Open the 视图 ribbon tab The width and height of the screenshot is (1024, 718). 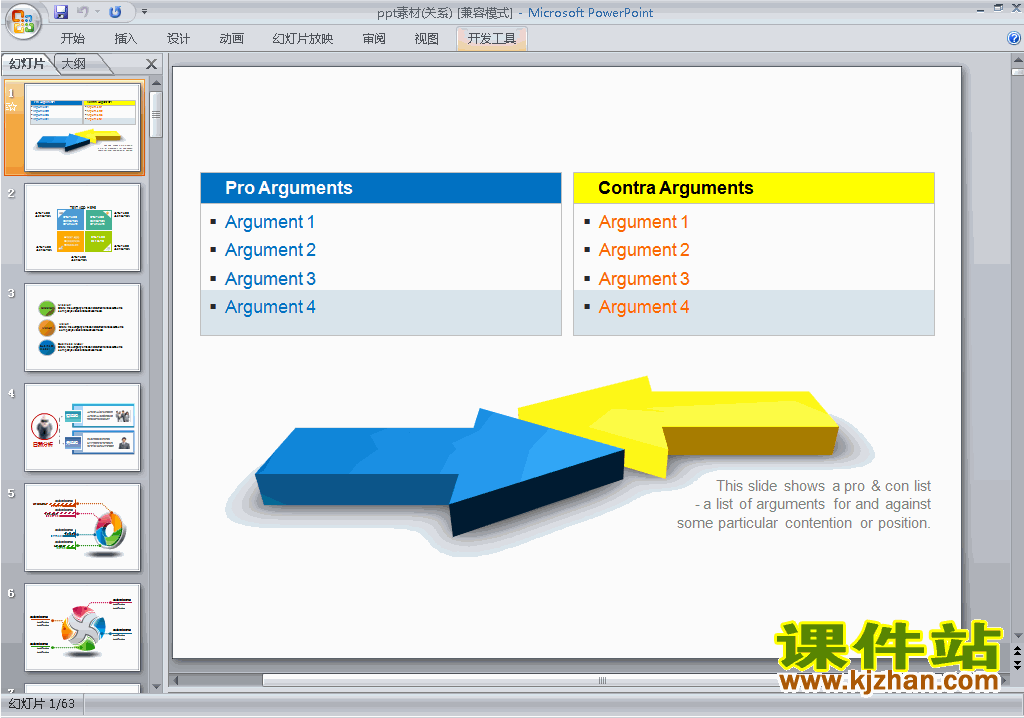426,39
